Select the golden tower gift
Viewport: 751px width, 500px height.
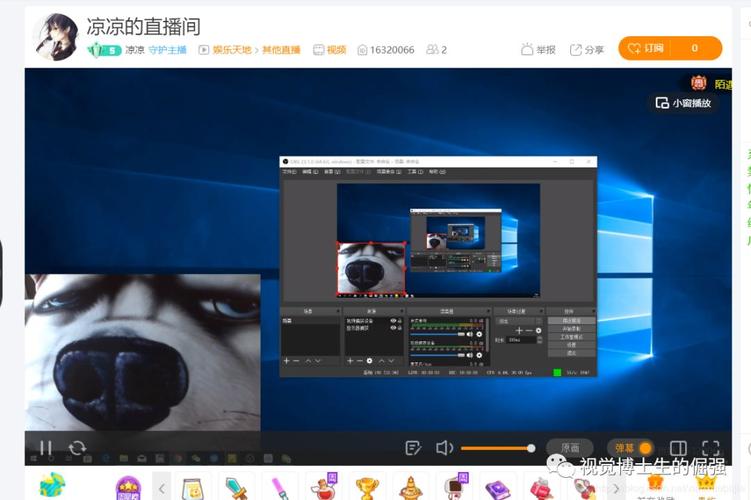[410, 489]
